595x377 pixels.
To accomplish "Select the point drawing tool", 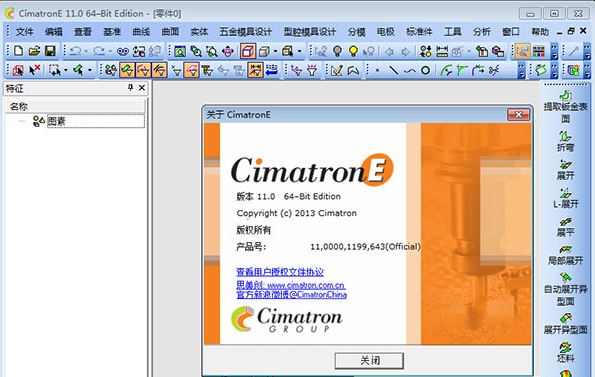I will [377, 71].
